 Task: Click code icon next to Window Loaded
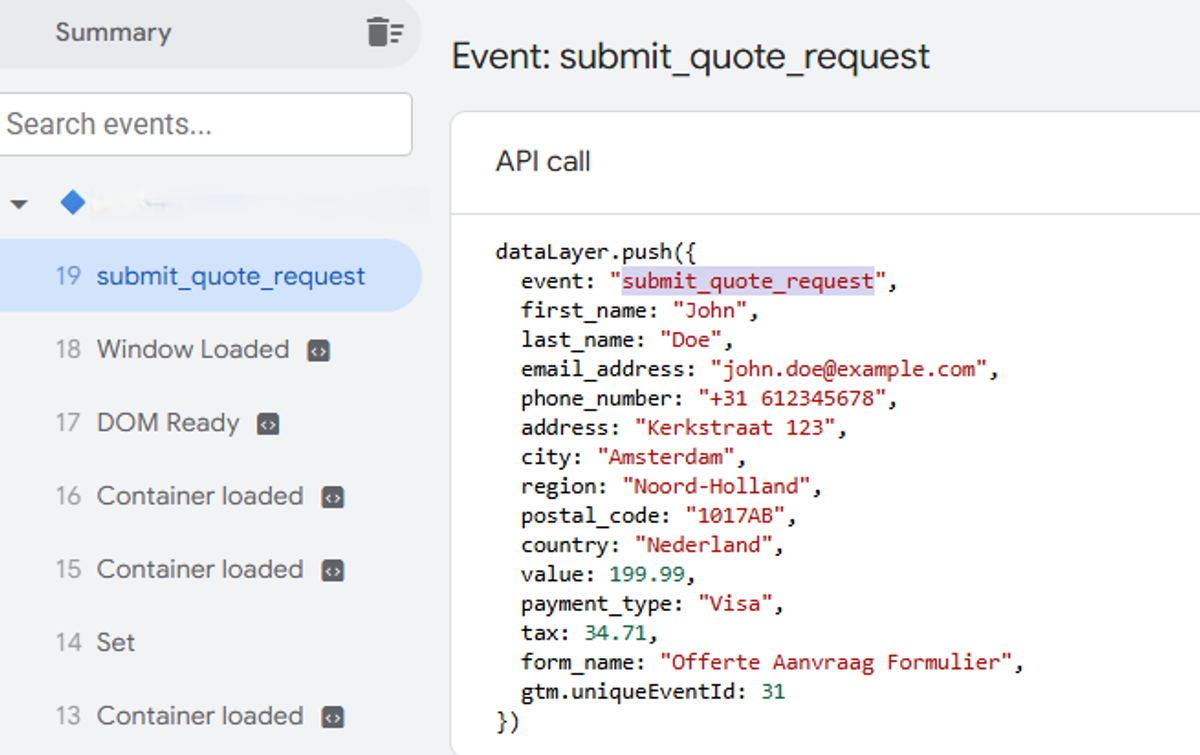(319, 351)
